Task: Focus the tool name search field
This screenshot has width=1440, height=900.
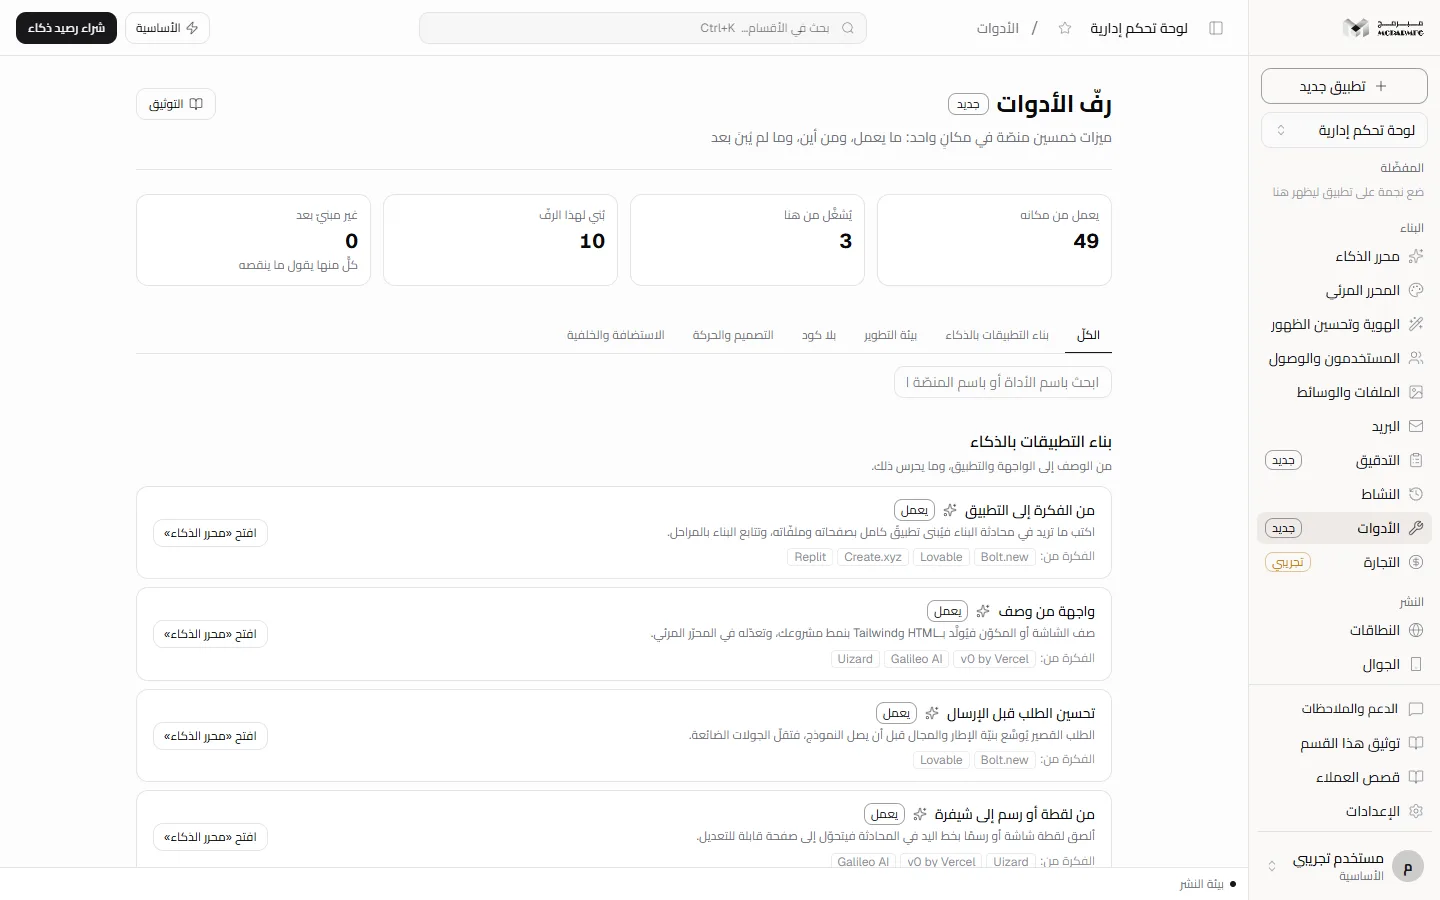Action: 1002,382
